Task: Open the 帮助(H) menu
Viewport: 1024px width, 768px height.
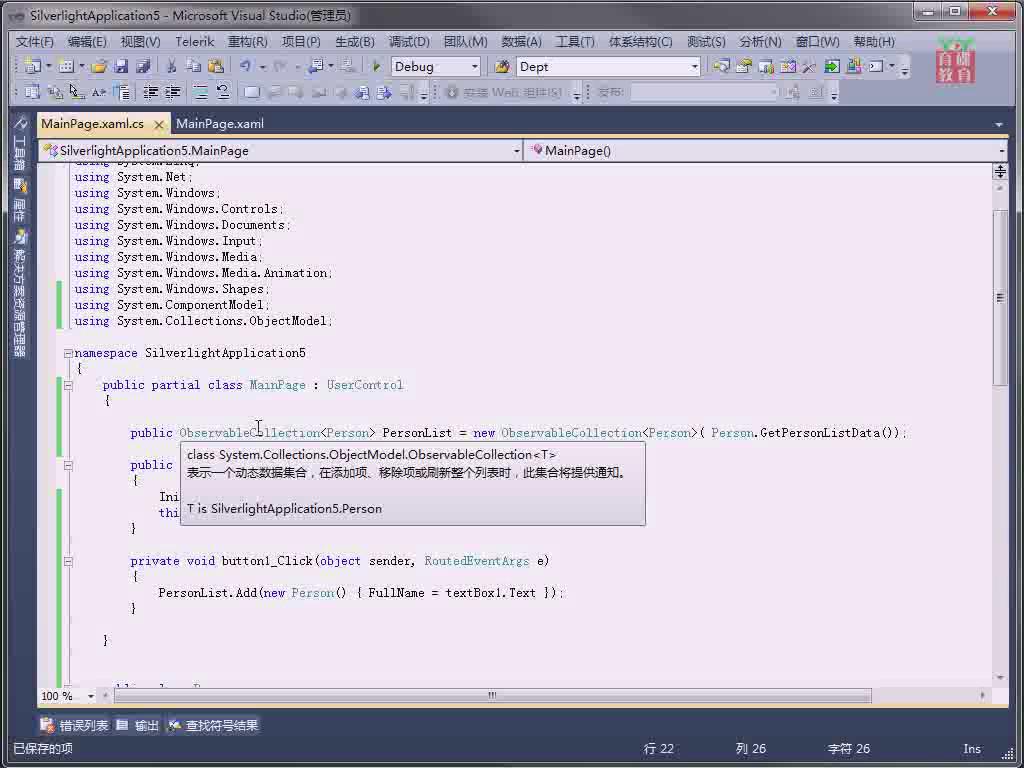Action: (x=874, y=42)
